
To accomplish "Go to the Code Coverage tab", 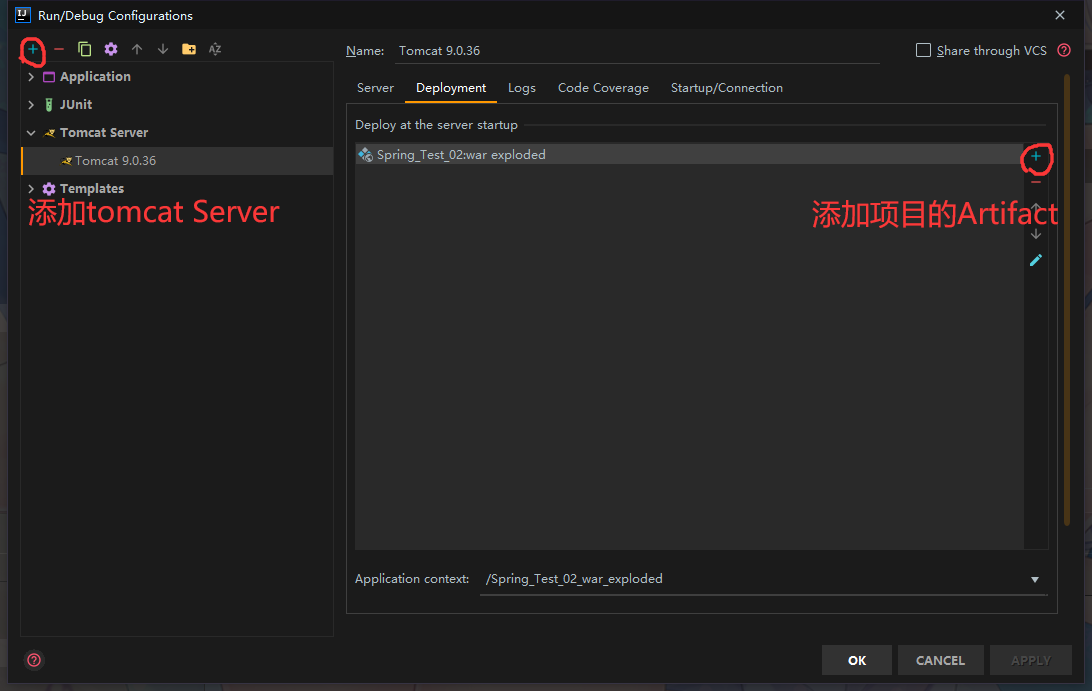I will pos(603,88).
